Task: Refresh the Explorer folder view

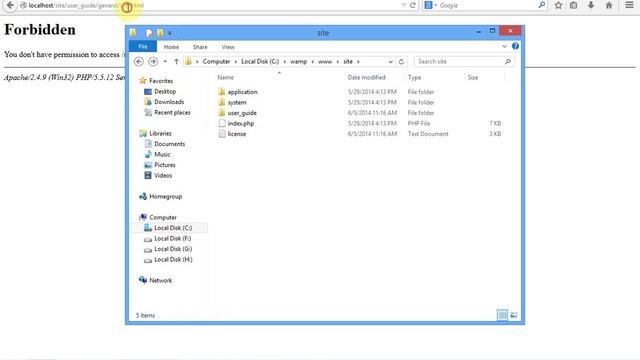Action: click(x=401, y=62)
